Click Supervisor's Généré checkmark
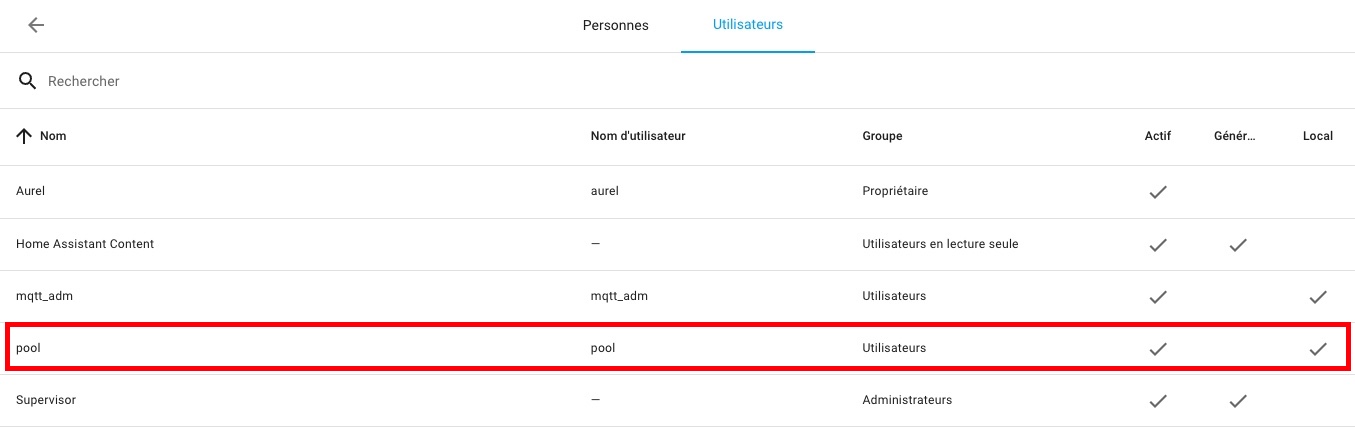Viewport: 1355px width, 436px height. tap(1238, 401)
